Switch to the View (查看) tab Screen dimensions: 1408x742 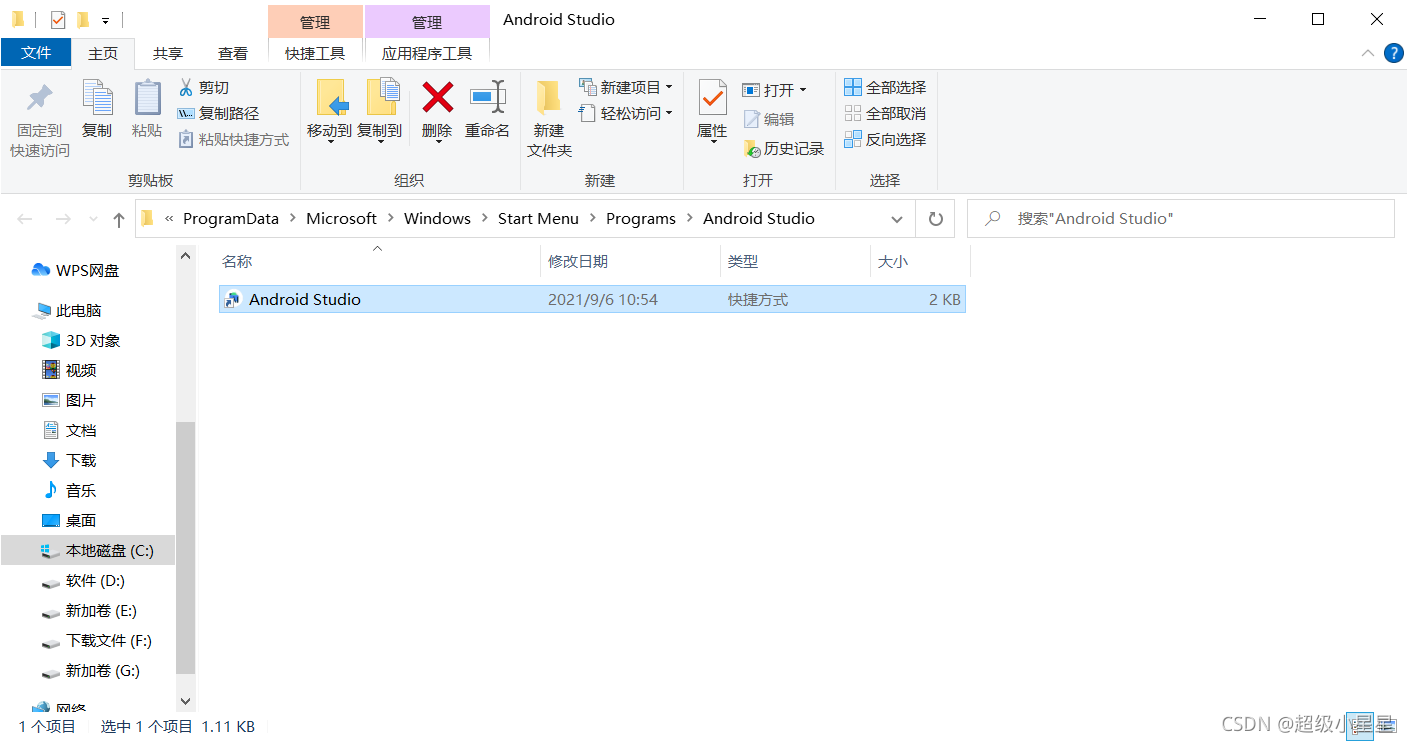point(233,54)
